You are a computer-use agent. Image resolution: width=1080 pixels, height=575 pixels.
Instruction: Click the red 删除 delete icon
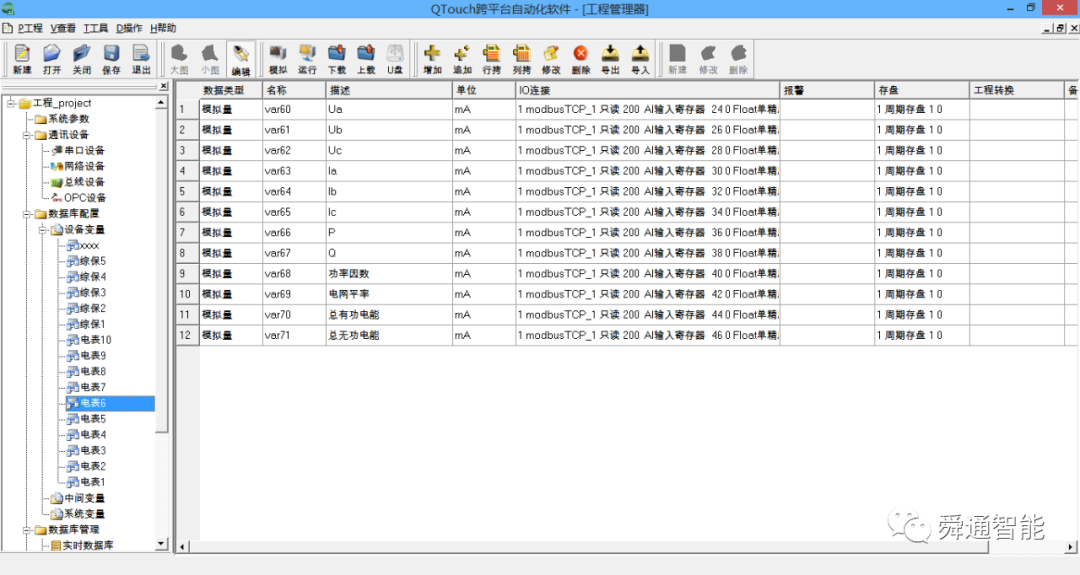(x=581, y=59)
